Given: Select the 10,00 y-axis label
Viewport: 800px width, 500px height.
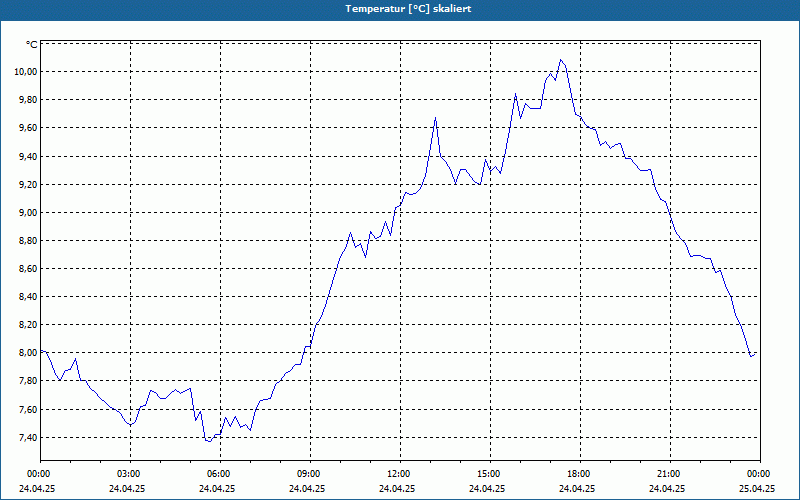Looking at the screenshot, I should (26, 71).
